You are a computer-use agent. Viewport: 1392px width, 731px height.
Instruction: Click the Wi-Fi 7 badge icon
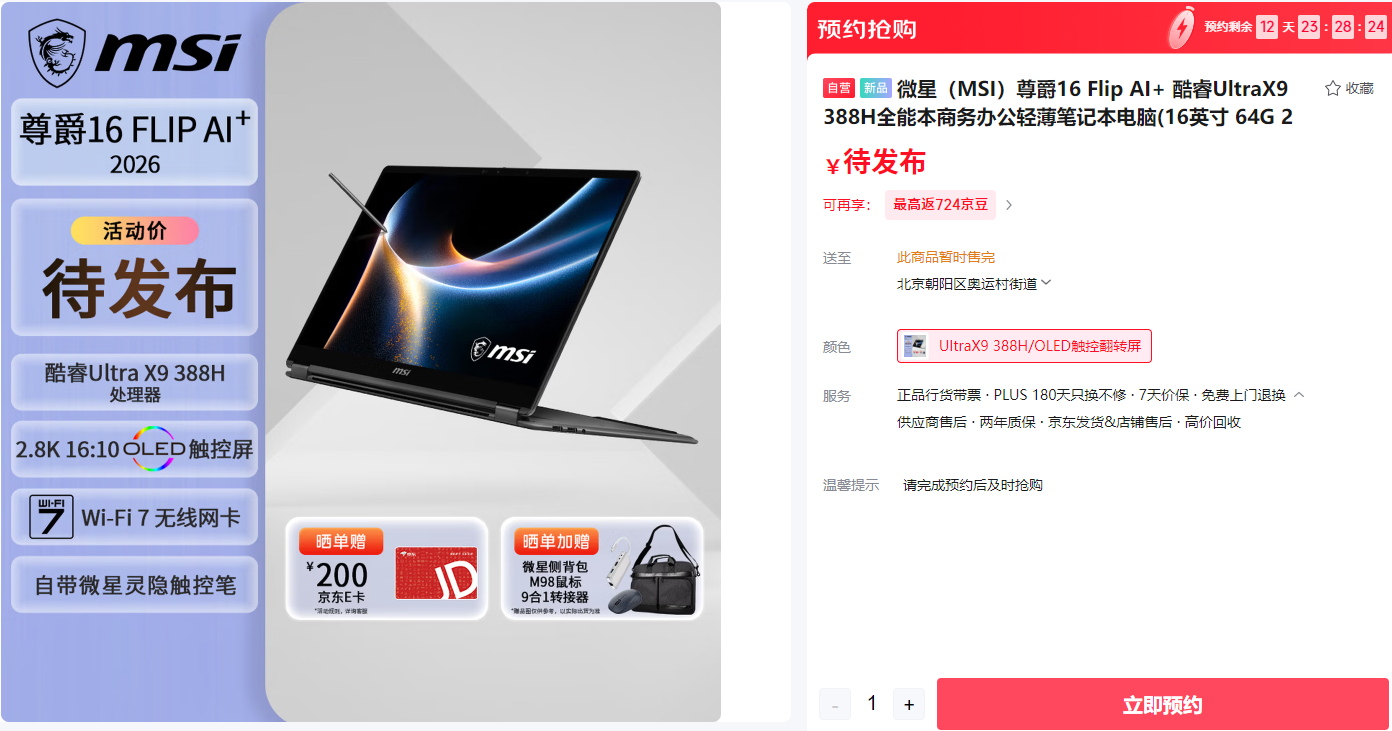(x=51, y=517)
